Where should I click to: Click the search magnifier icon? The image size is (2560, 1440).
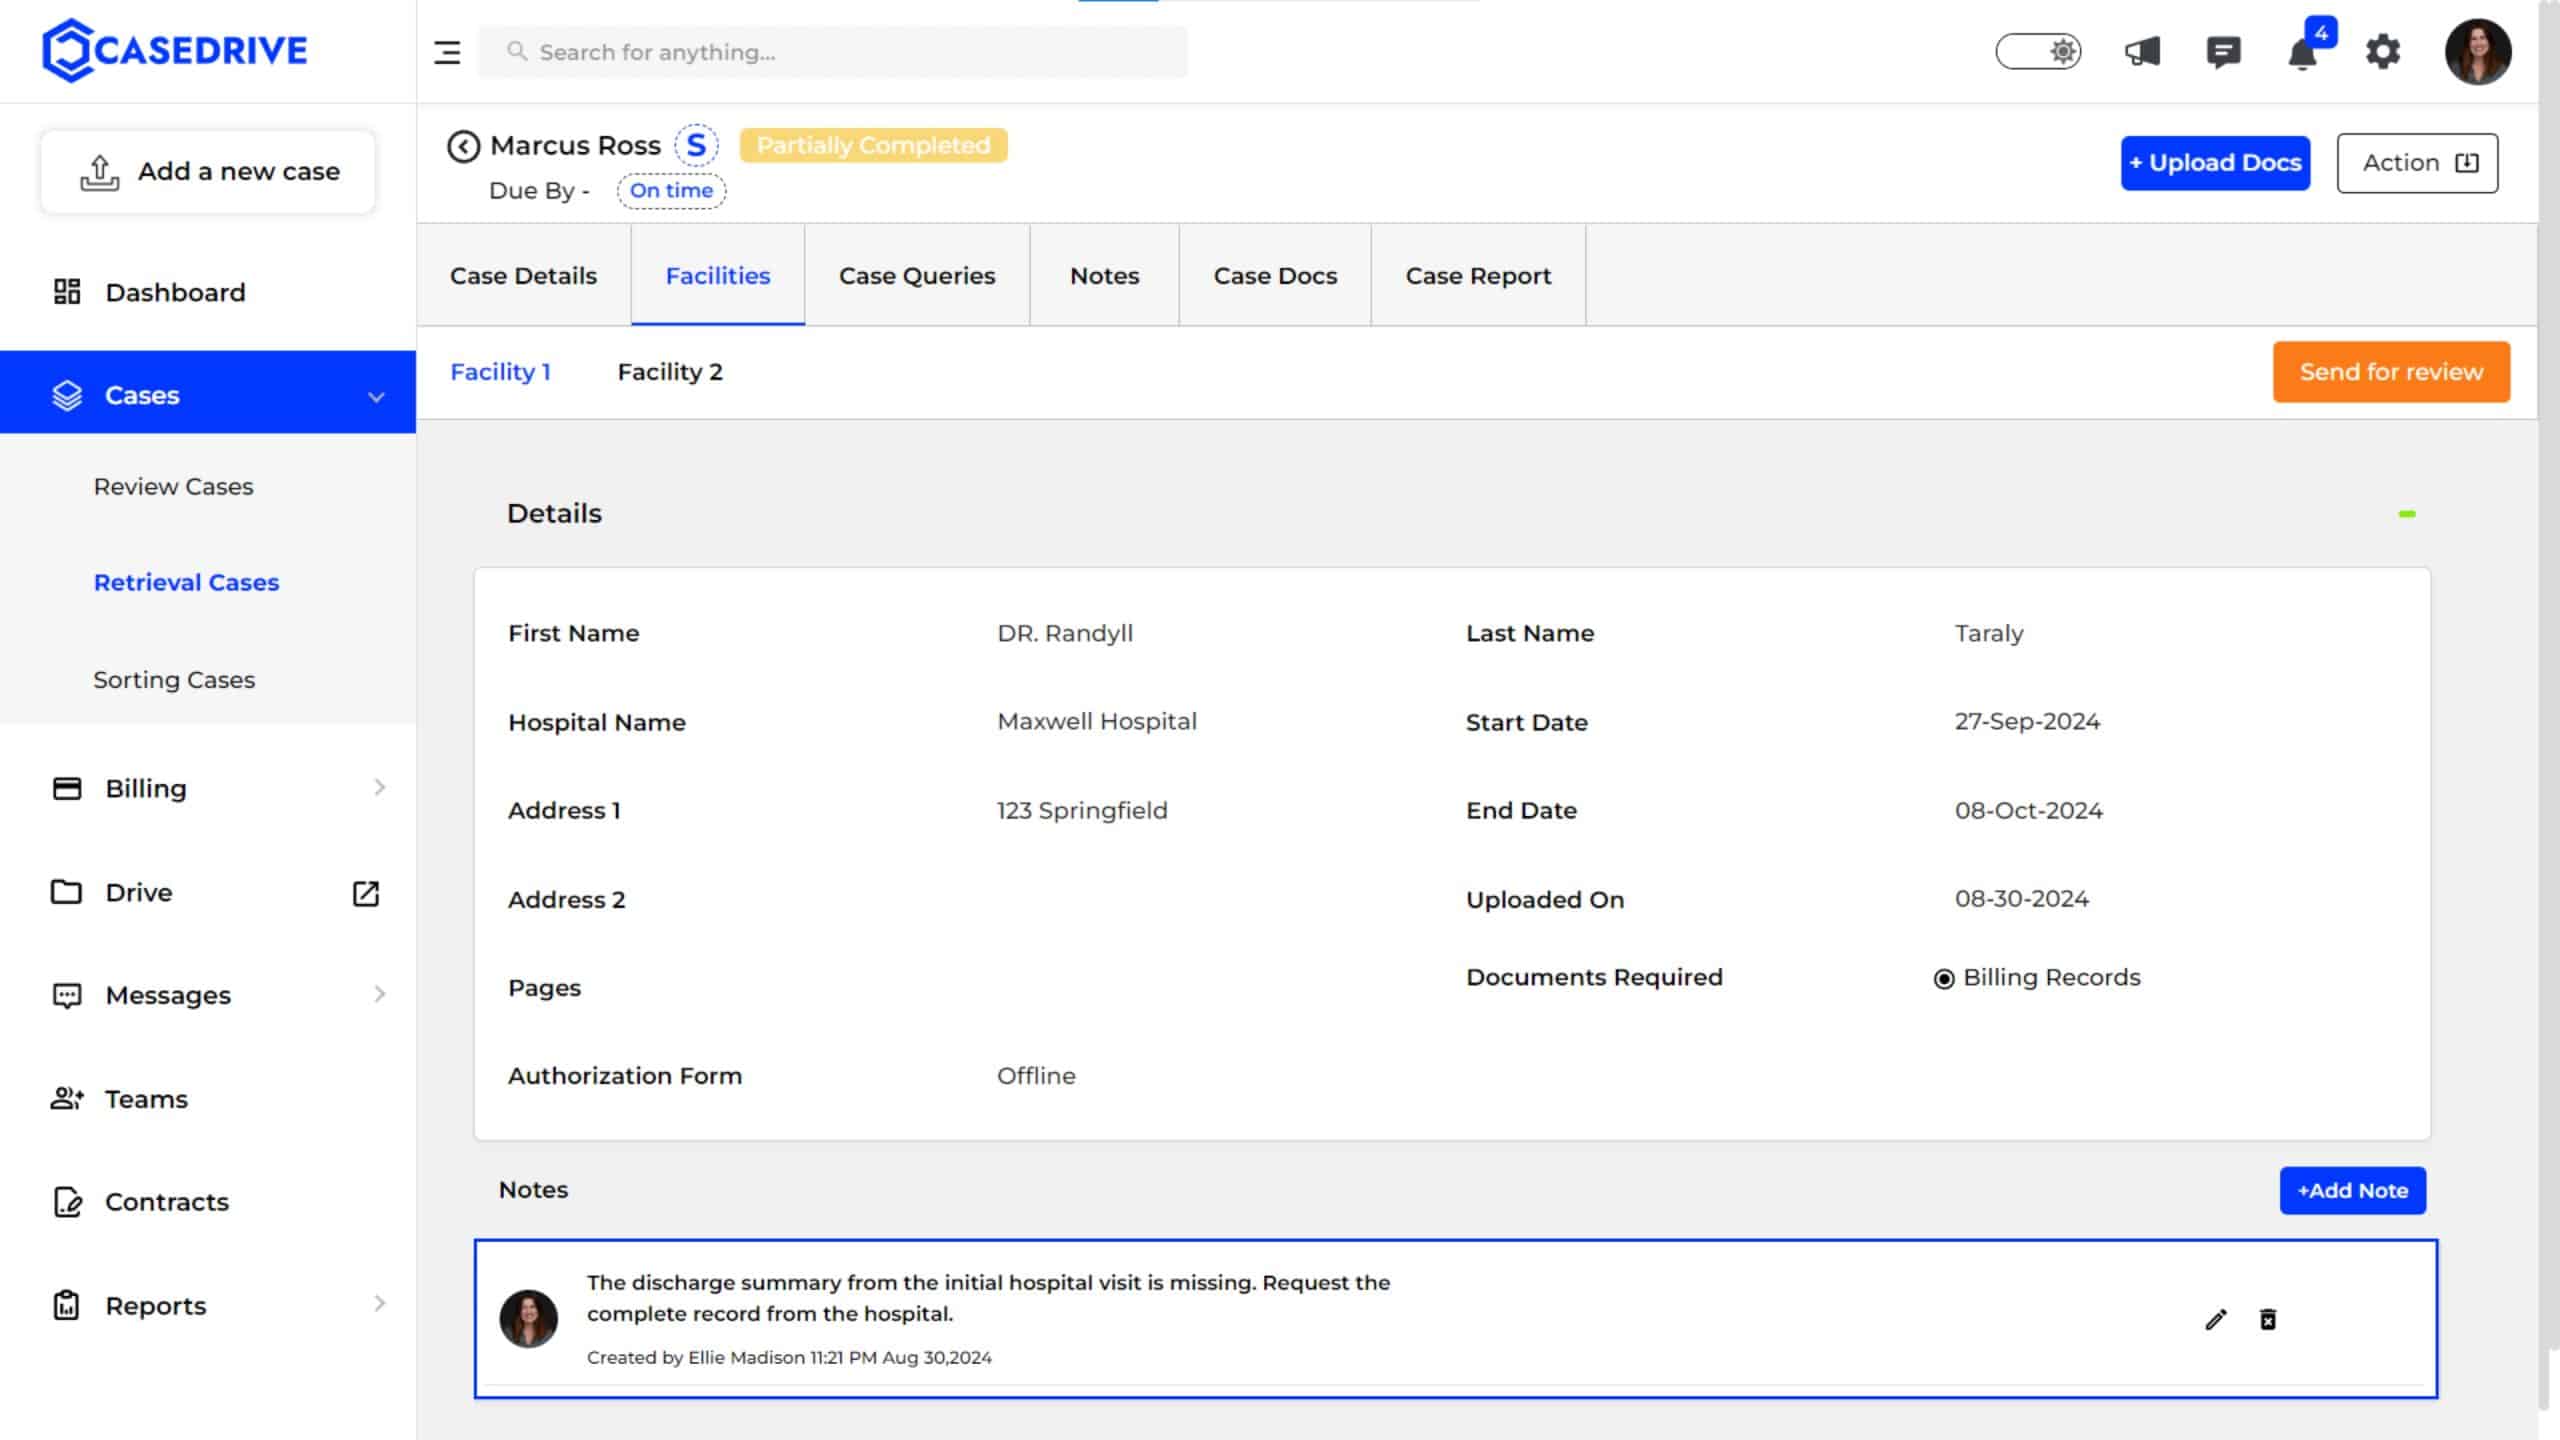516,51
